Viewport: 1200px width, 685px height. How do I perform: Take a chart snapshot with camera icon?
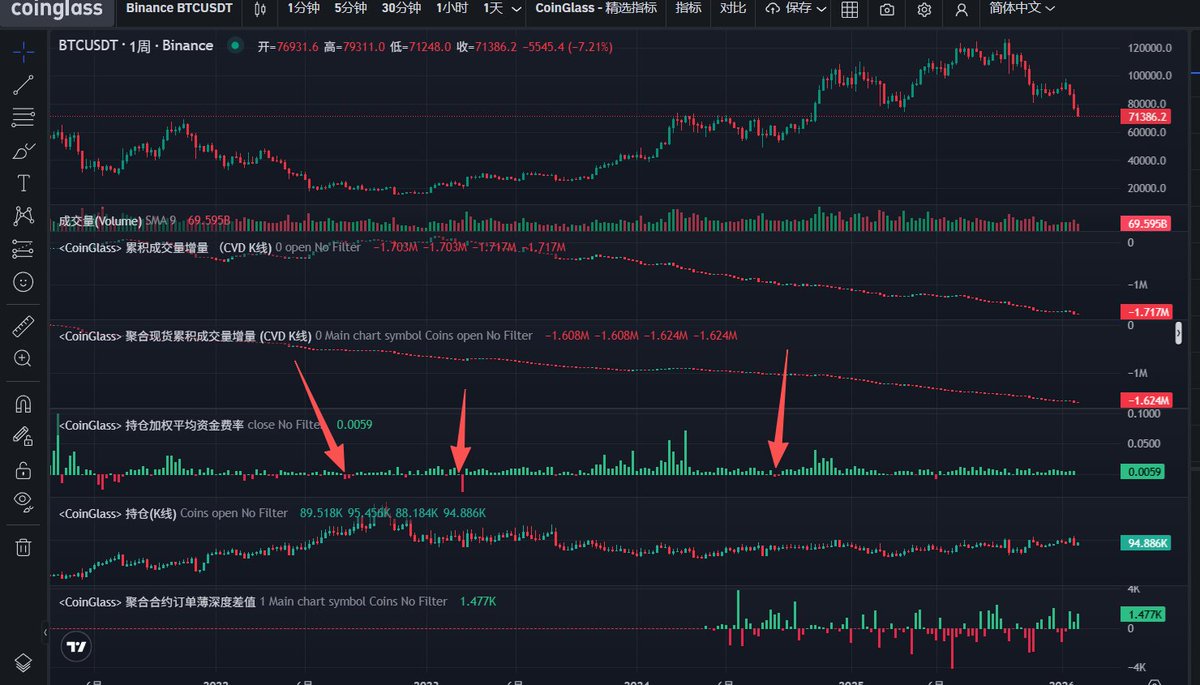[x=887, y=9]
